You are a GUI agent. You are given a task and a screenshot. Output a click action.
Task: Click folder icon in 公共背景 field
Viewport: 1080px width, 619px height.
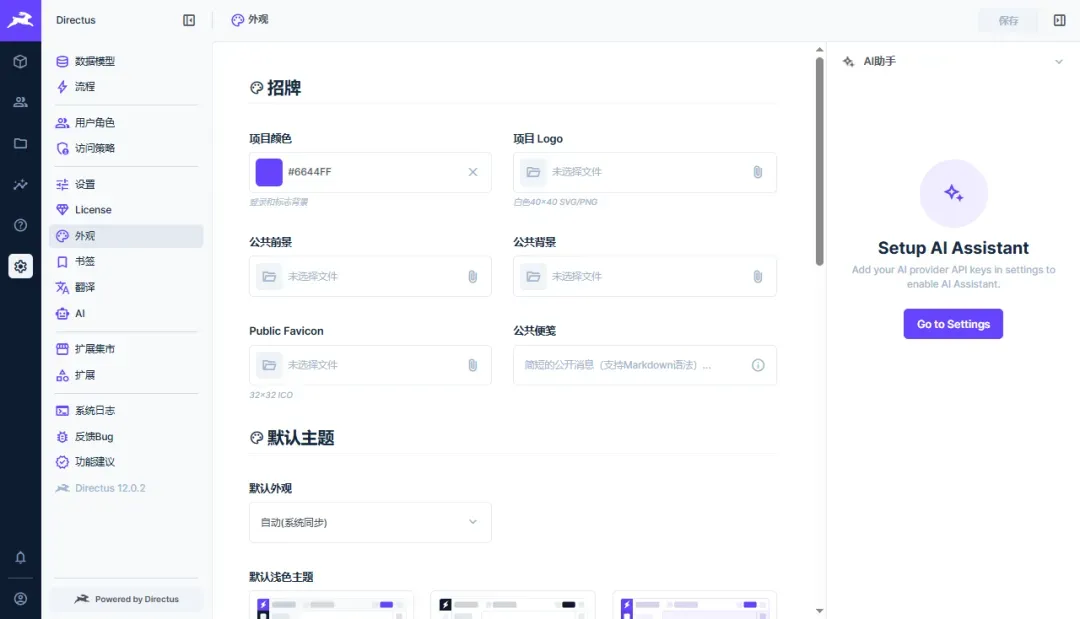533,276
